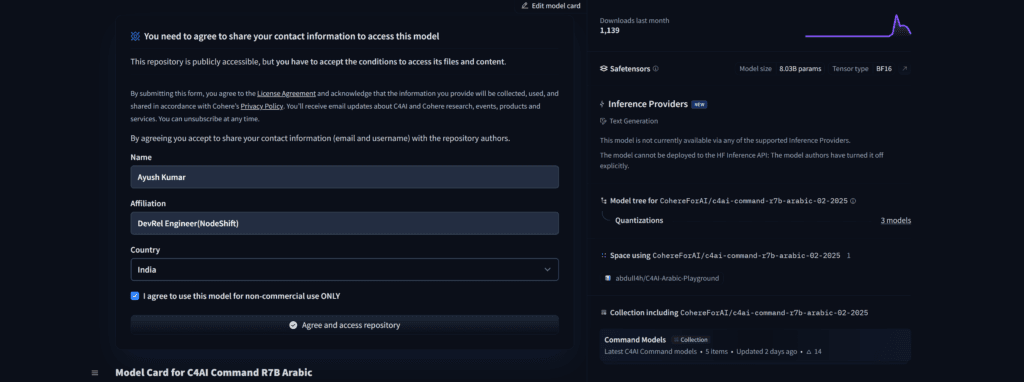Click the Collection including list icon
1024x382 pixels.
coord(603,313)
